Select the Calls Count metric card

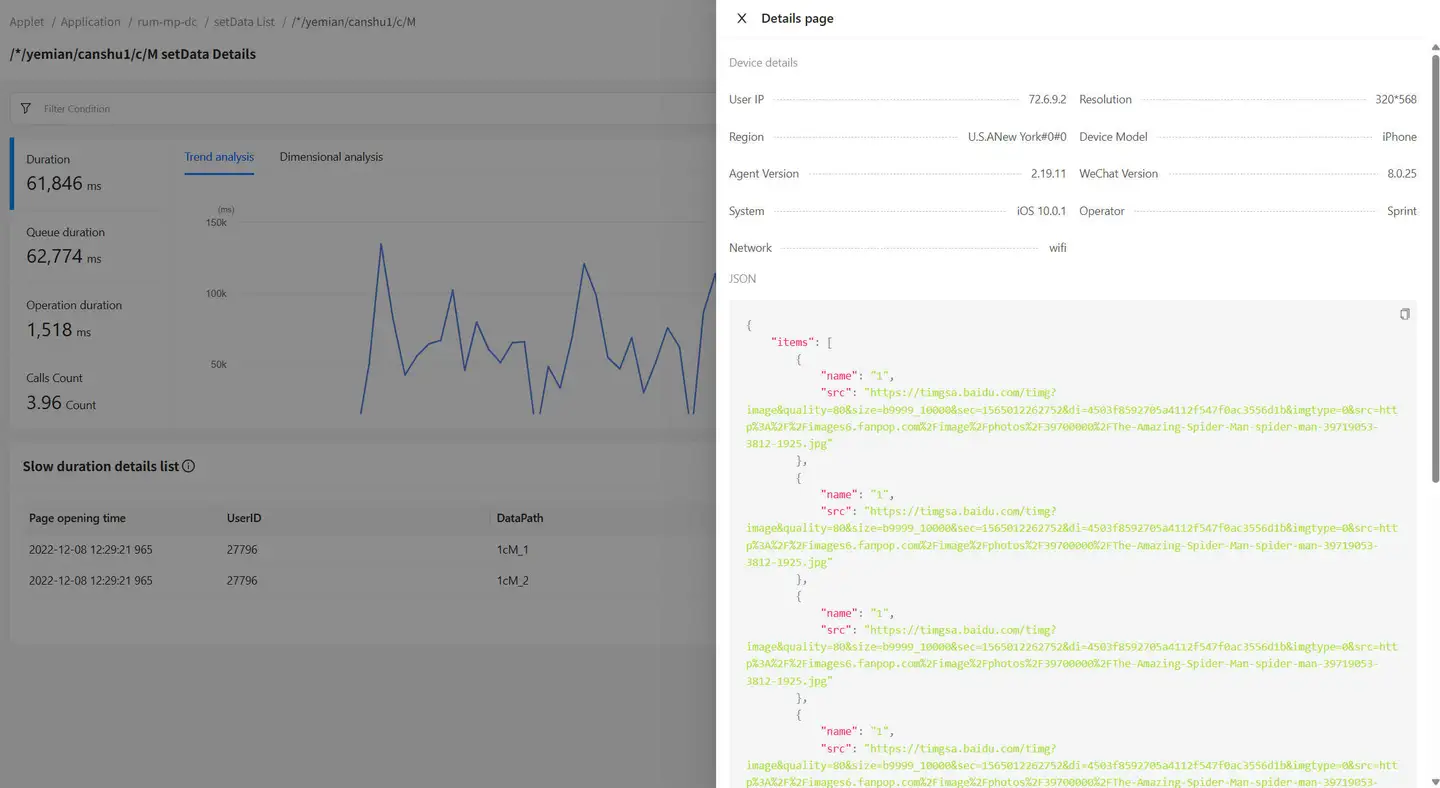coord(90,390)
